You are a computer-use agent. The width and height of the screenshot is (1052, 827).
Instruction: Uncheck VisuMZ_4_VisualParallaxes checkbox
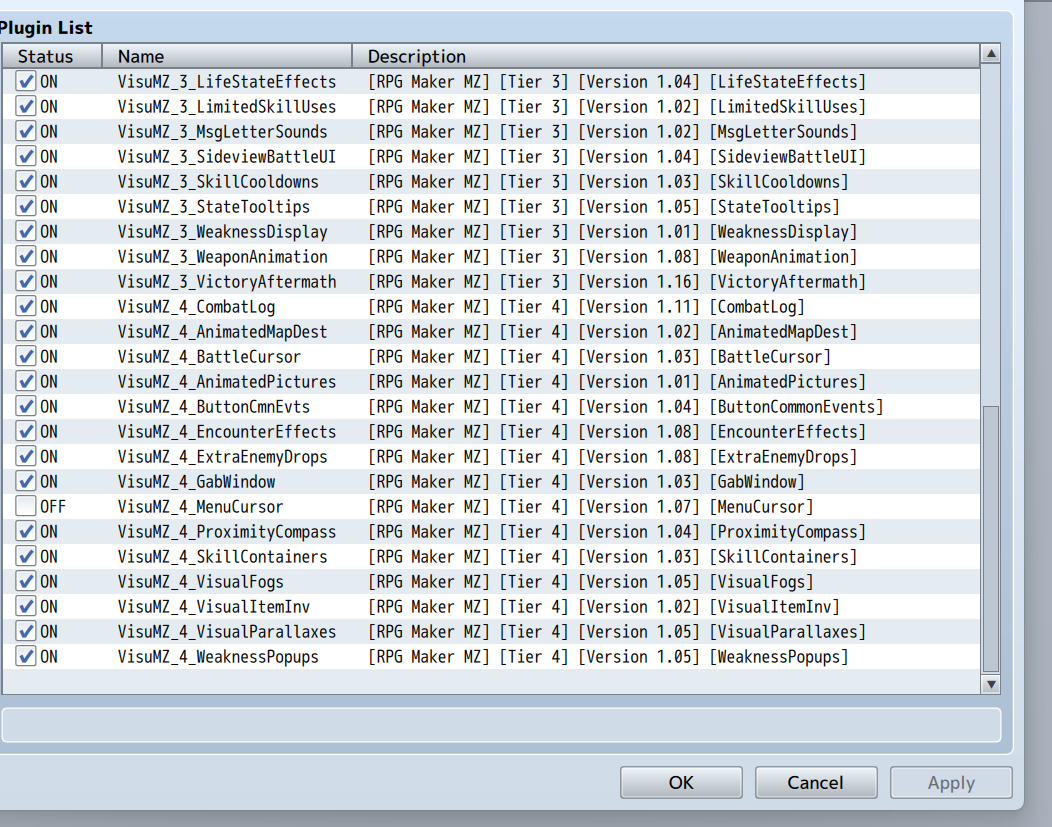pos(26,632)
